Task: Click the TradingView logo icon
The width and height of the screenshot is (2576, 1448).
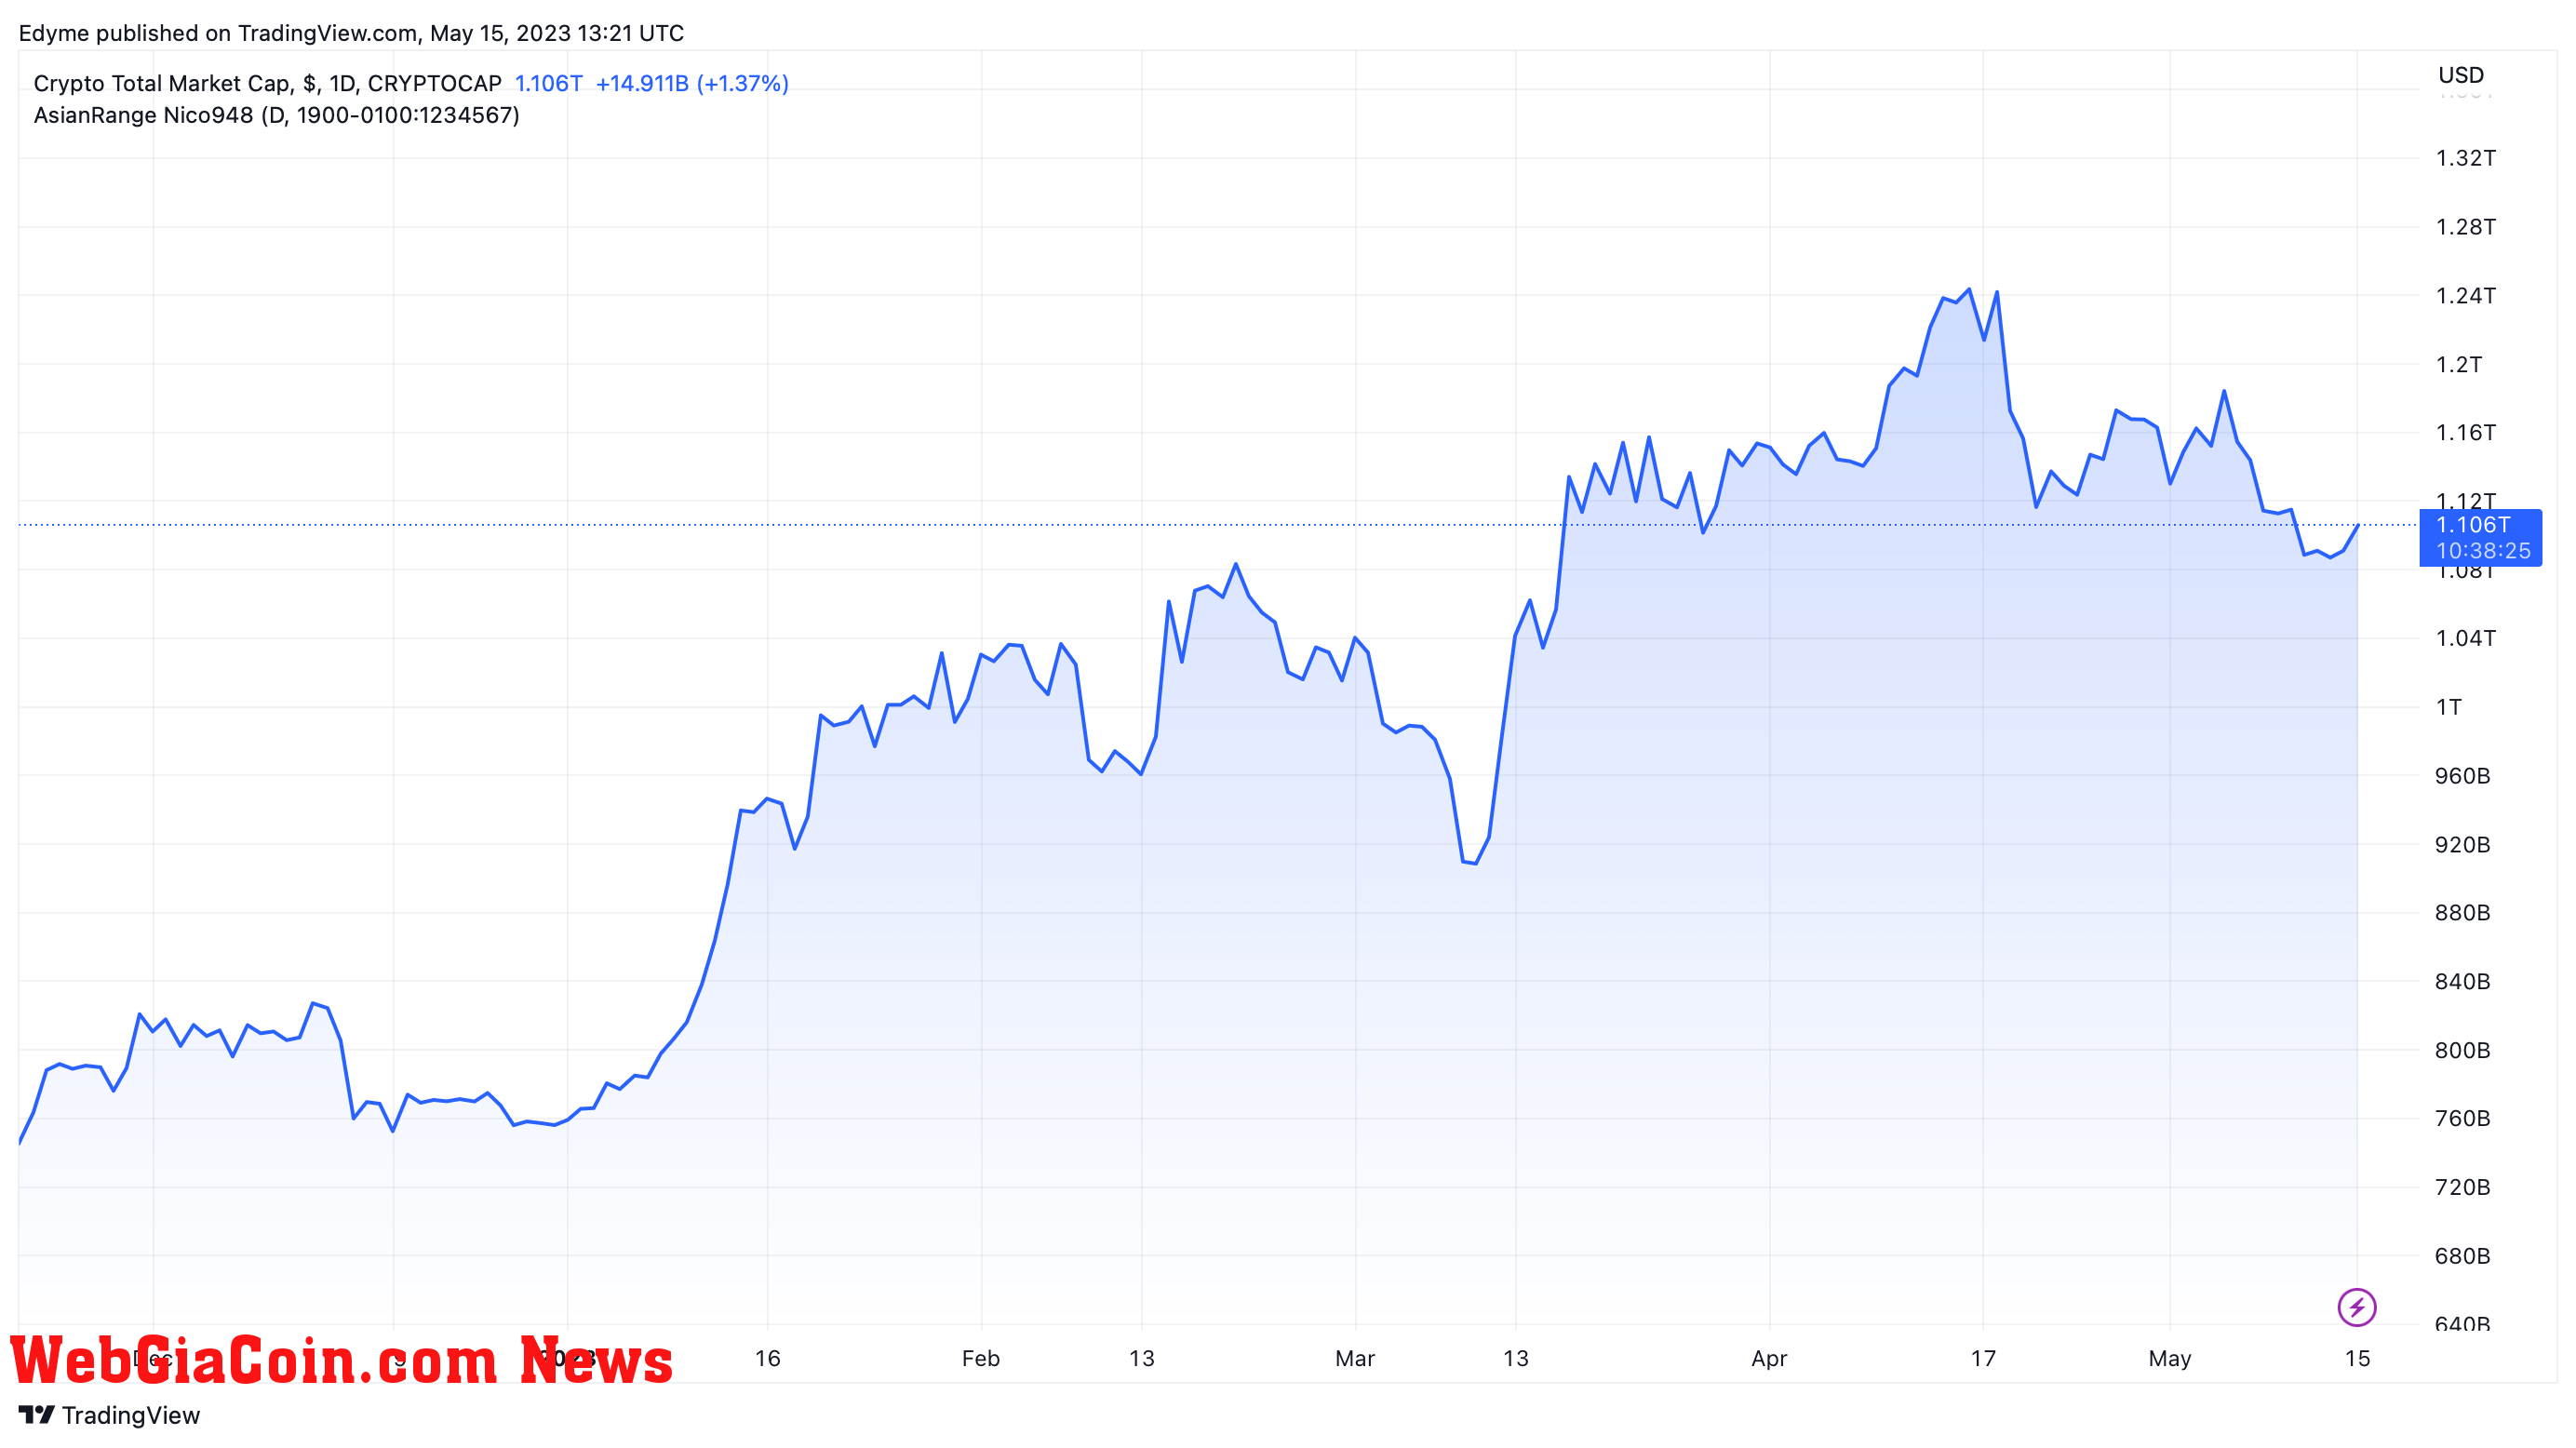Action: pyautogui.click(x=37, y=1414)
